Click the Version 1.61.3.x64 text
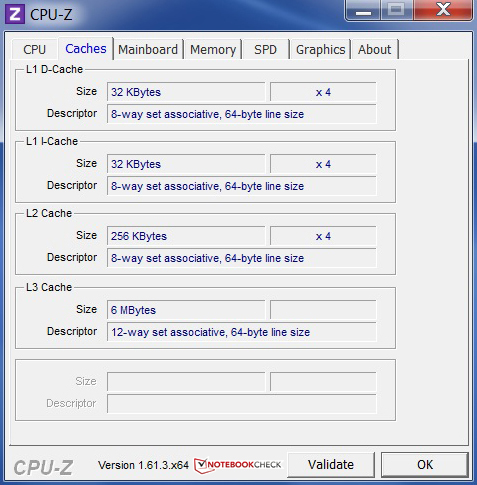This screenshot has height=485, width=477. click(x=143, y=465)
